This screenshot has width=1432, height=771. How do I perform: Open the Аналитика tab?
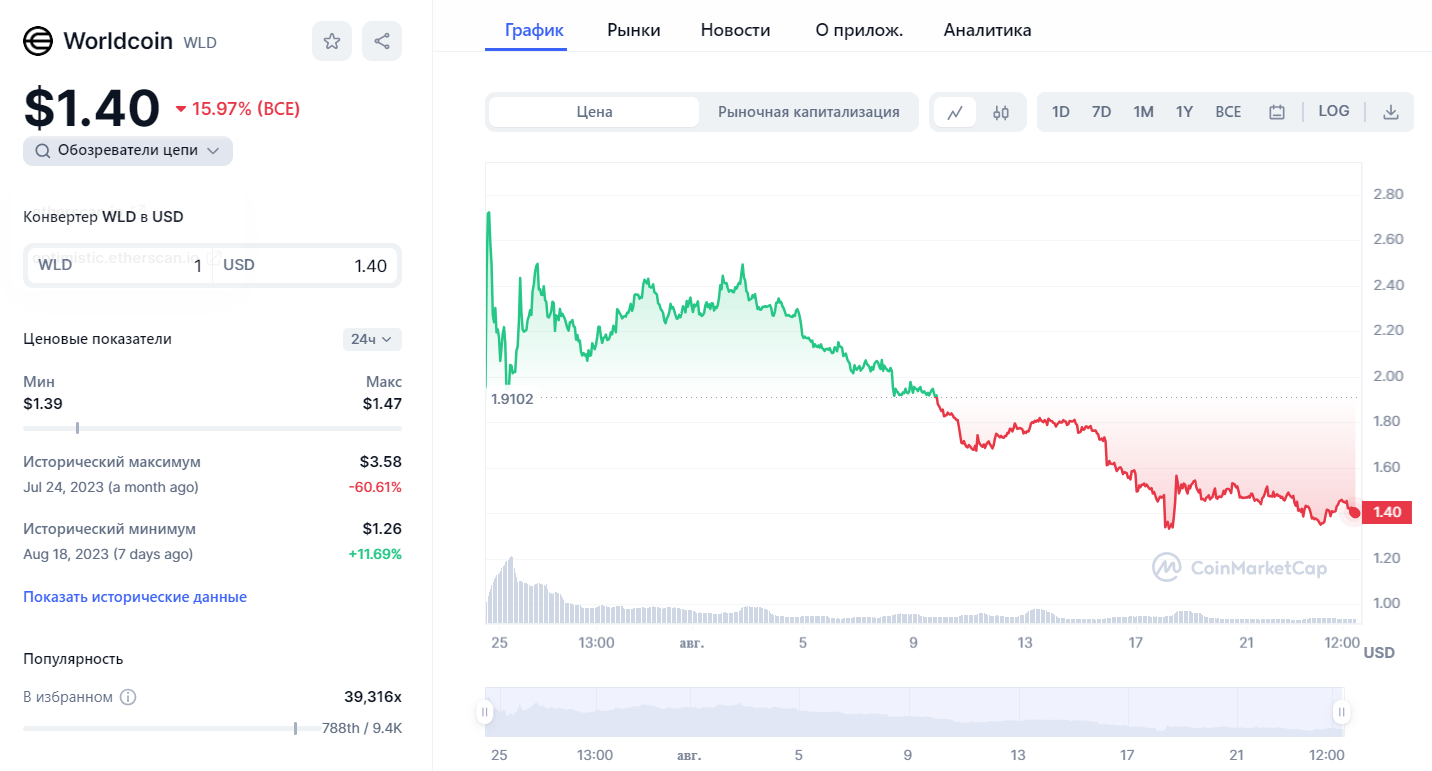(988, 30)
